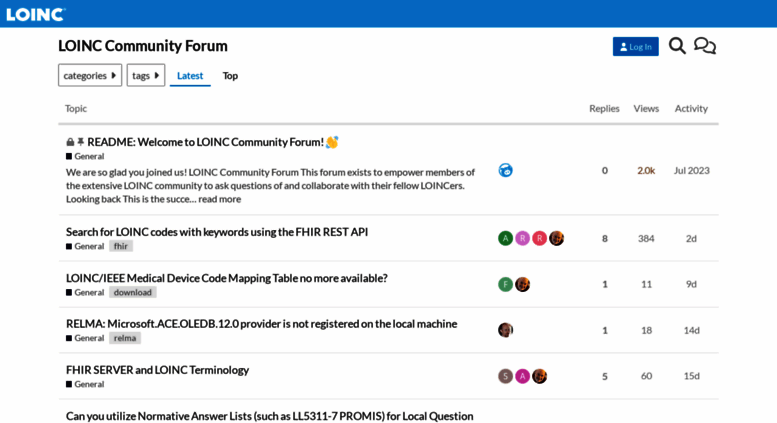Click Jul 2023 activity date
The width and height of the screenshot is (777, 423).
(691, 170)
